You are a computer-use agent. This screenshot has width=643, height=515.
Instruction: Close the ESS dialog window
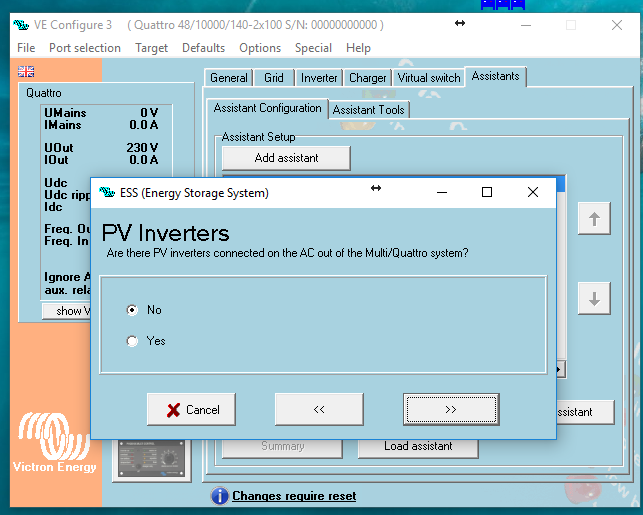pos(533,192)
